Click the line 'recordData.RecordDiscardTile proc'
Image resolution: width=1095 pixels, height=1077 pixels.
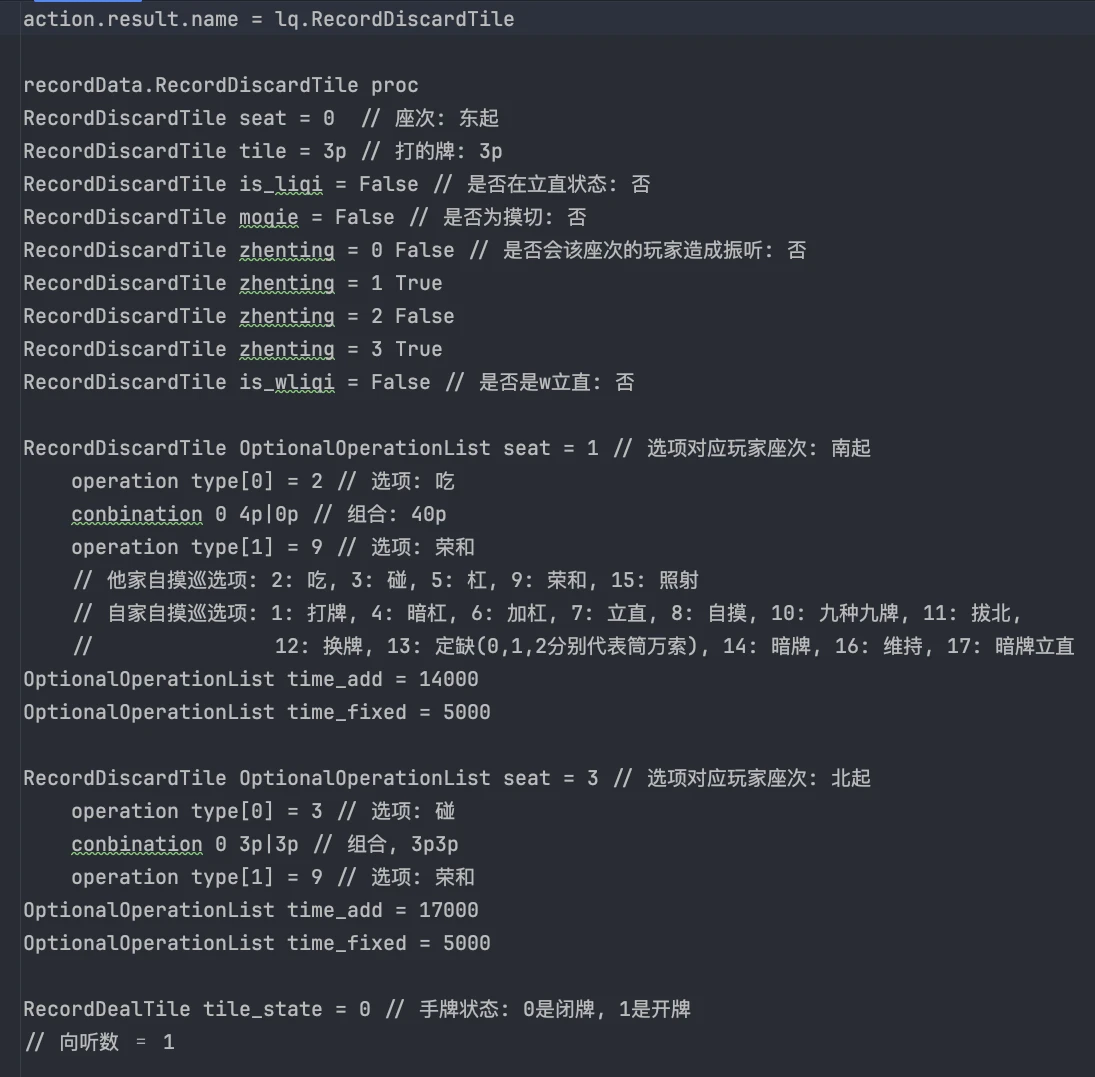coord(221,85)
